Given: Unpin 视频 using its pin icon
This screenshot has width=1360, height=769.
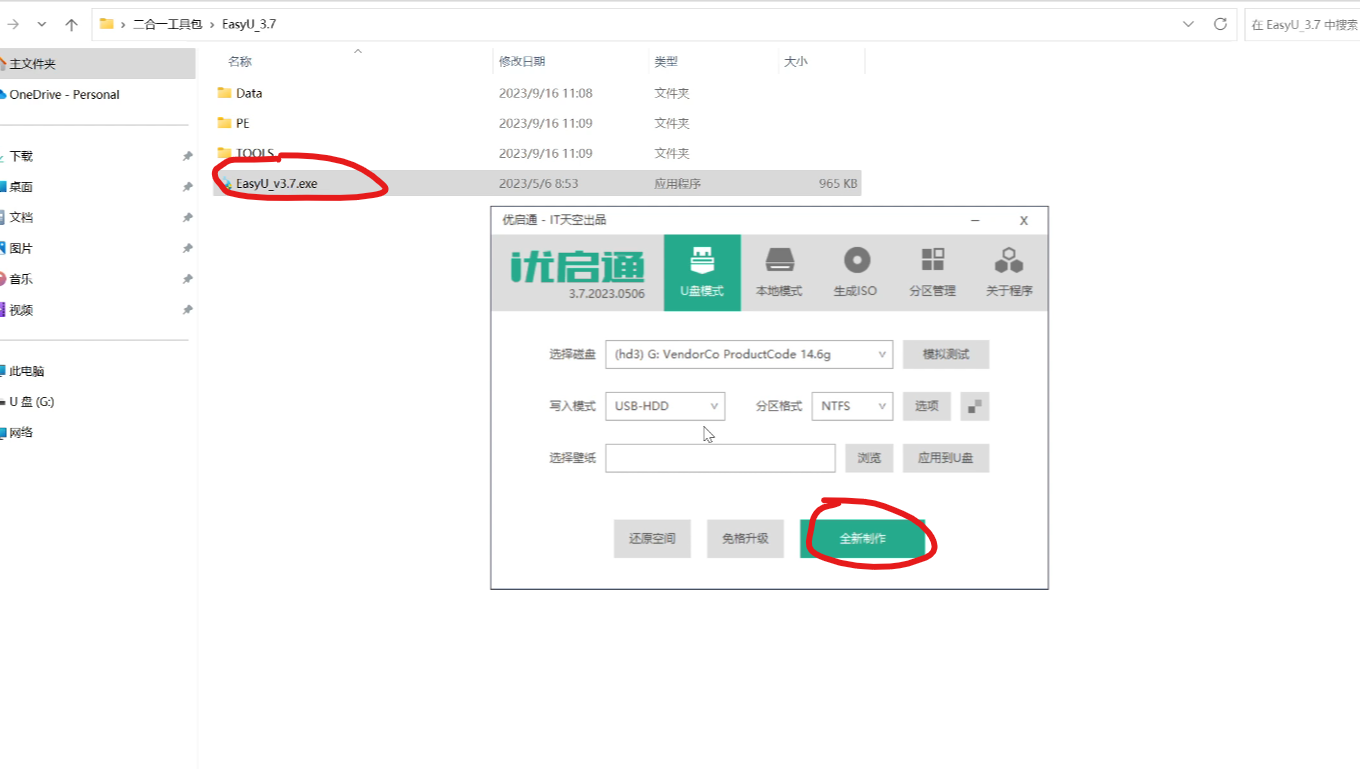Looking at the screenshot, I should pyautogui.click(x=187, y=310).
